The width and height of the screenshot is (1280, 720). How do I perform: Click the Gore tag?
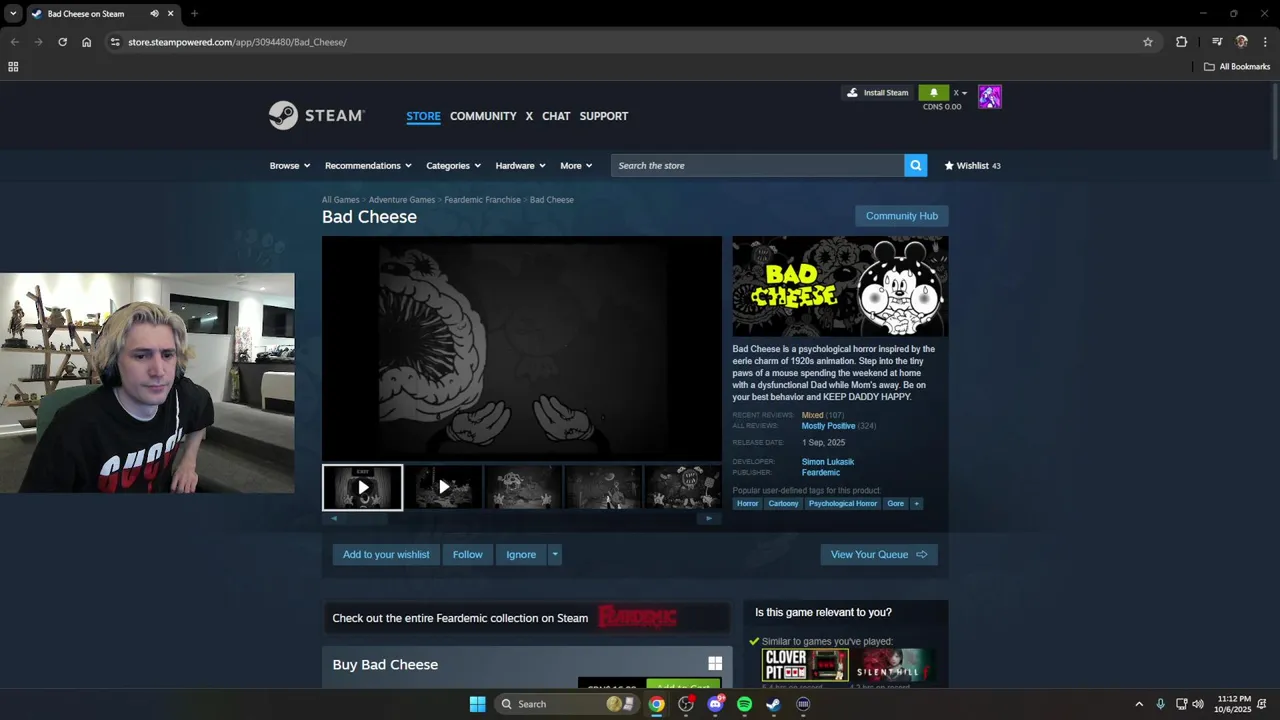pos(895,504)
